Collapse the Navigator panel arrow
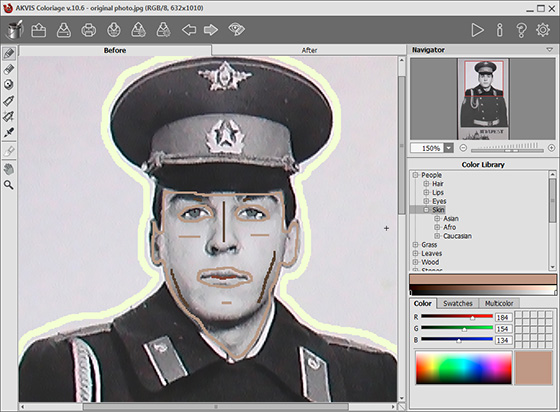560x412 pixels. (550, 50)
